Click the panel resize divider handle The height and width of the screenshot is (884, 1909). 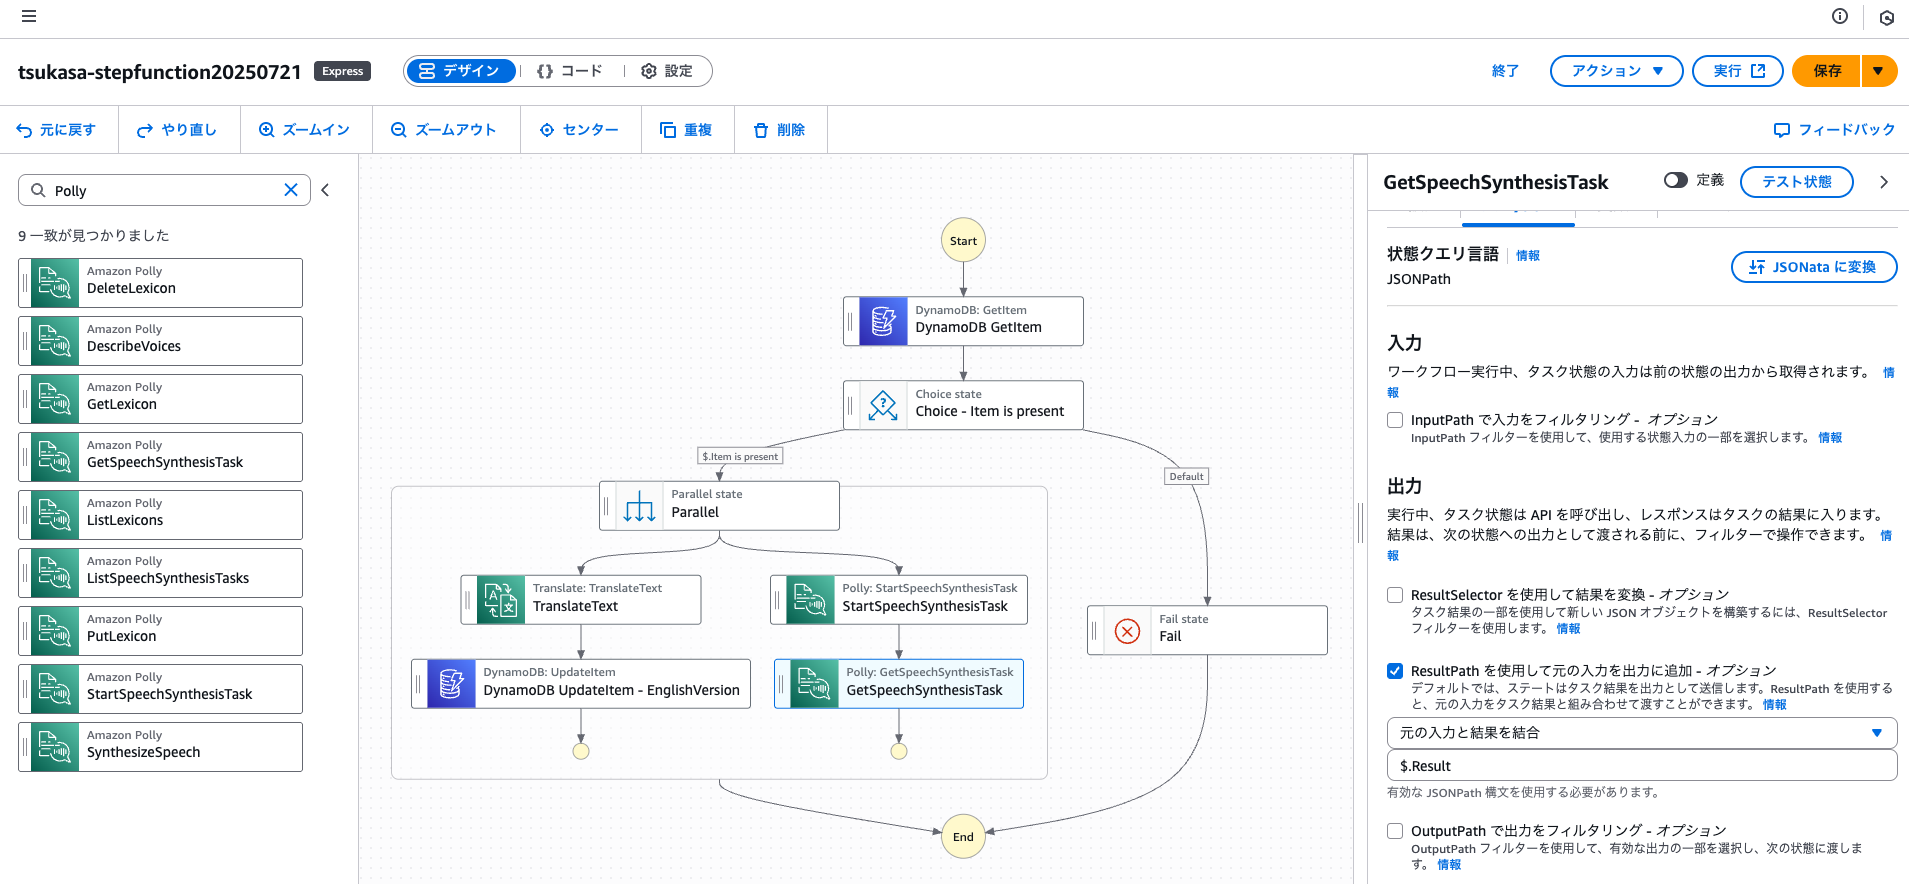[x=1360, y=521]
